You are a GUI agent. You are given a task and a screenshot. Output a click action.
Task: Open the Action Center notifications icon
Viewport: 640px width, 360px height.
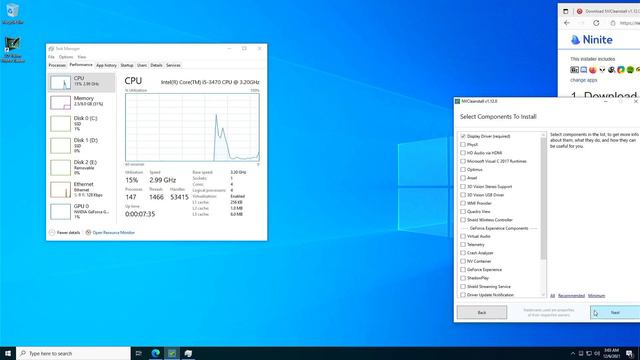[x=629, y=353]
